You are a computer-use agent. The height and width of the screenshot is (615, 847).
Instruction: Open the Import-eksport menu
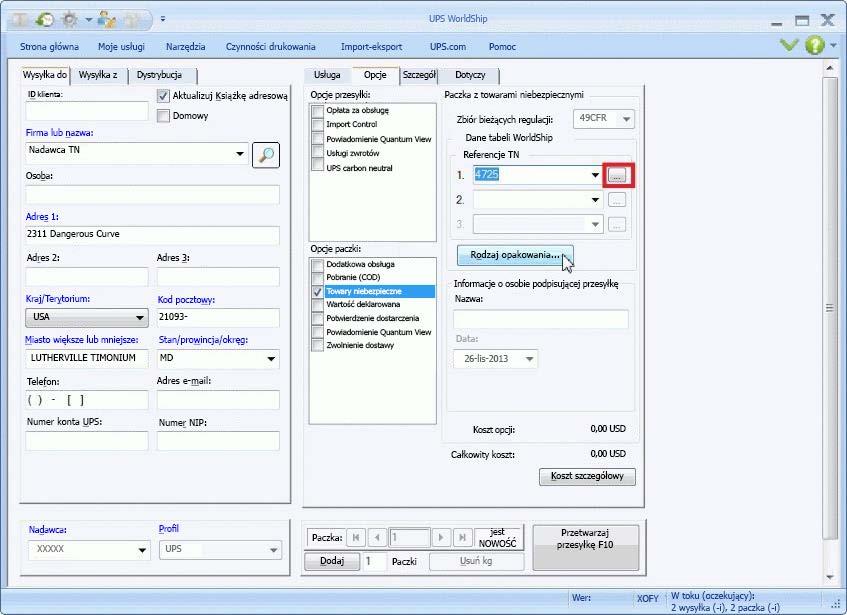(x=371, y=47)
